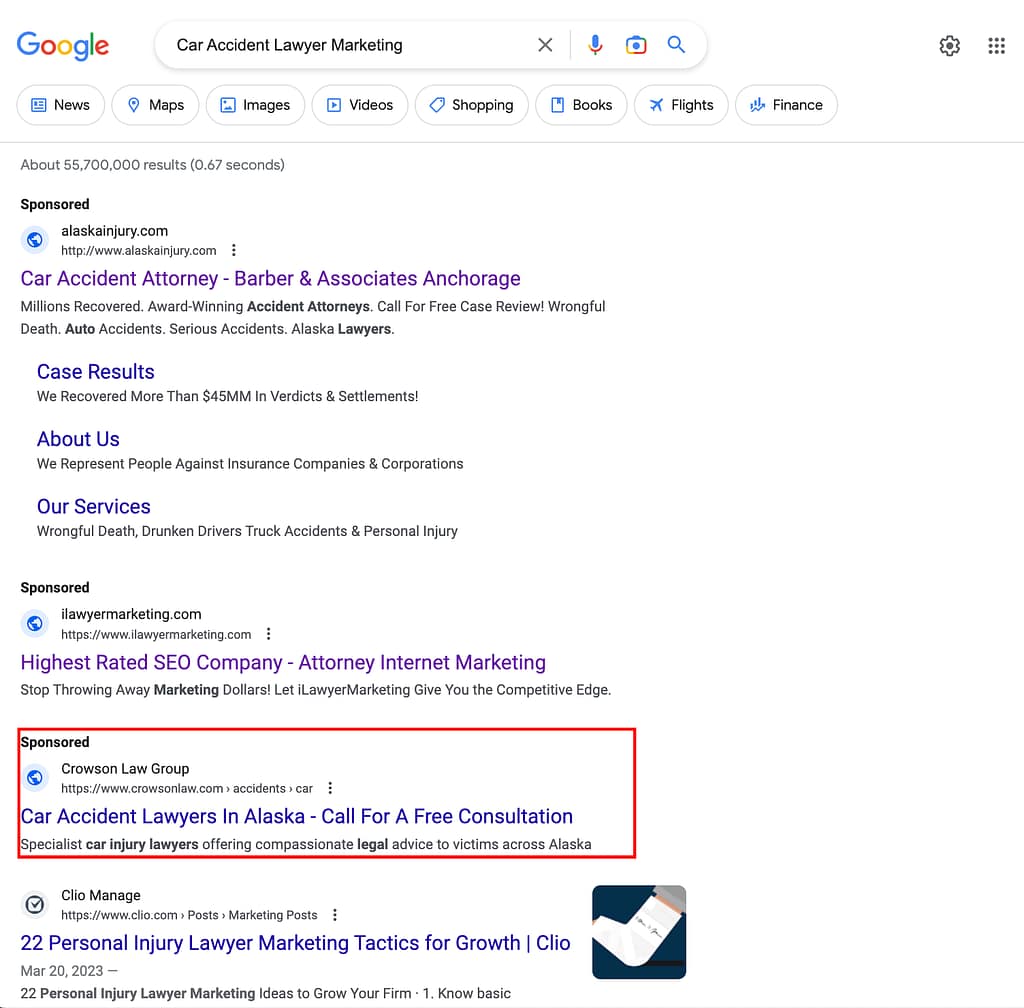Click Crowson Law Group globe favicon
This screenshot has height=1008, width=1024.
(35, 778)
